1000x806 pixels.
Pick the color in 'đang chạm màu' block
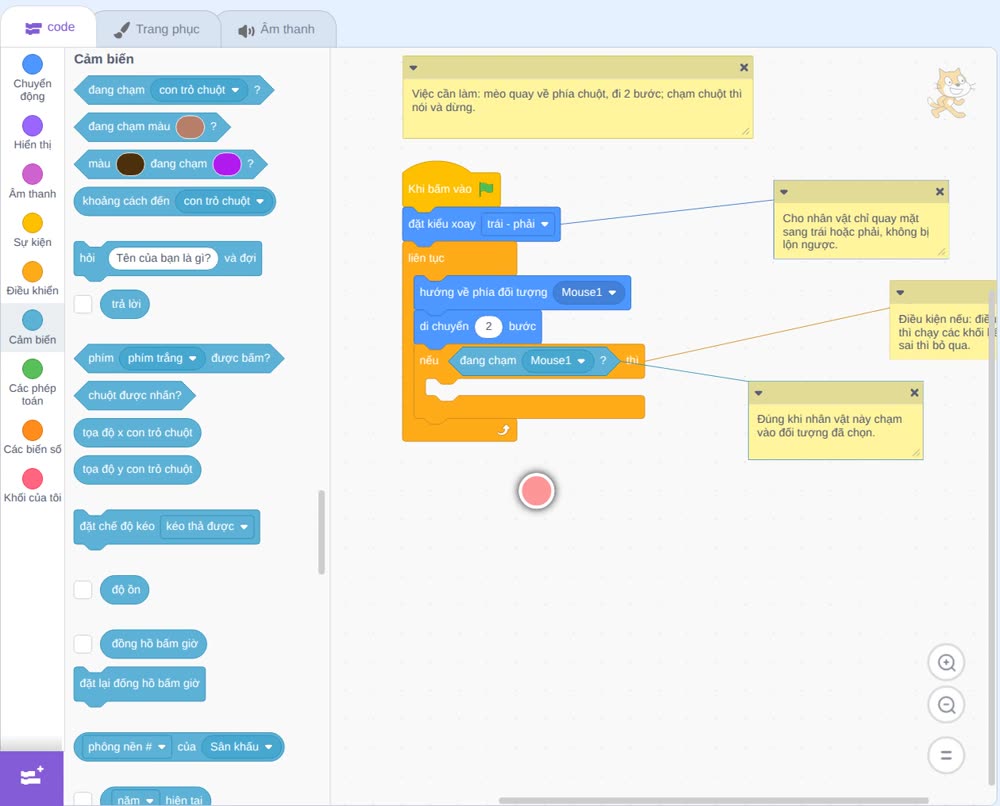click(190, 127)
